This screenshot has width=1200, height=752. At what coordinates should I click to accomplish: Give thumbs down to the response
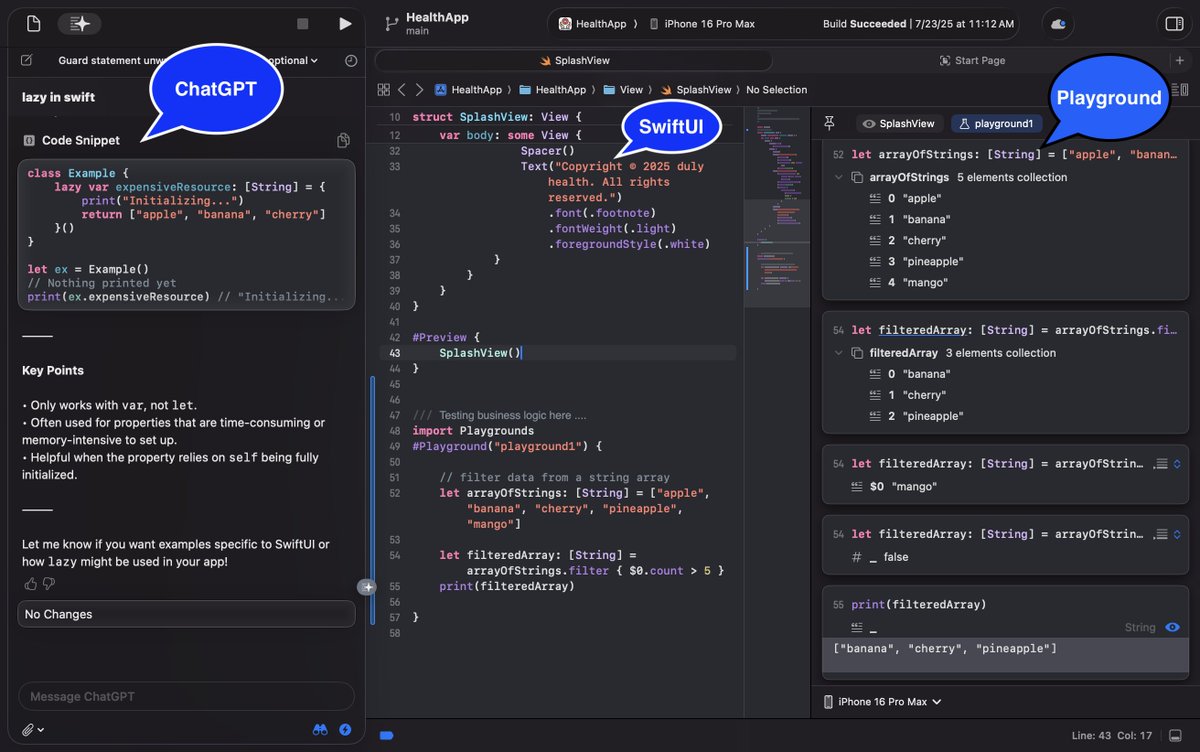click(x=49, y=583)
